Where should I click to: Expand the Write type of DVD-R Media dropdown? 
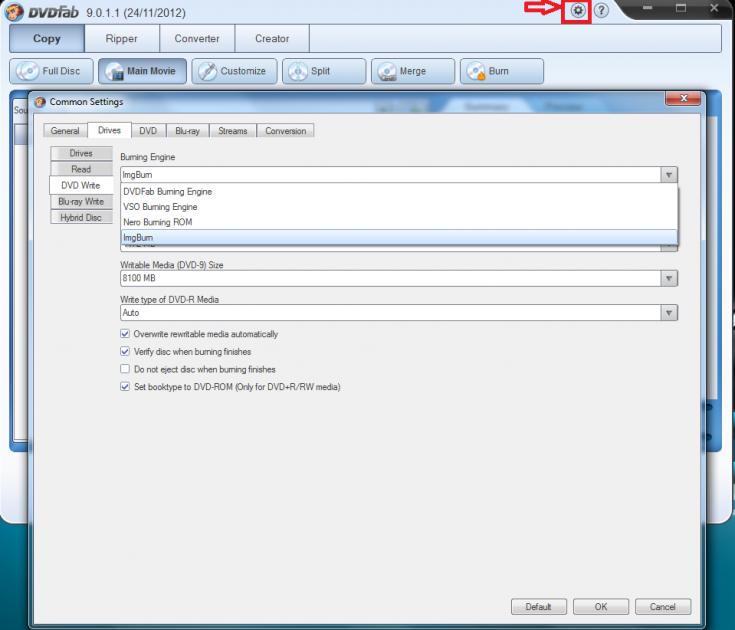669,313
